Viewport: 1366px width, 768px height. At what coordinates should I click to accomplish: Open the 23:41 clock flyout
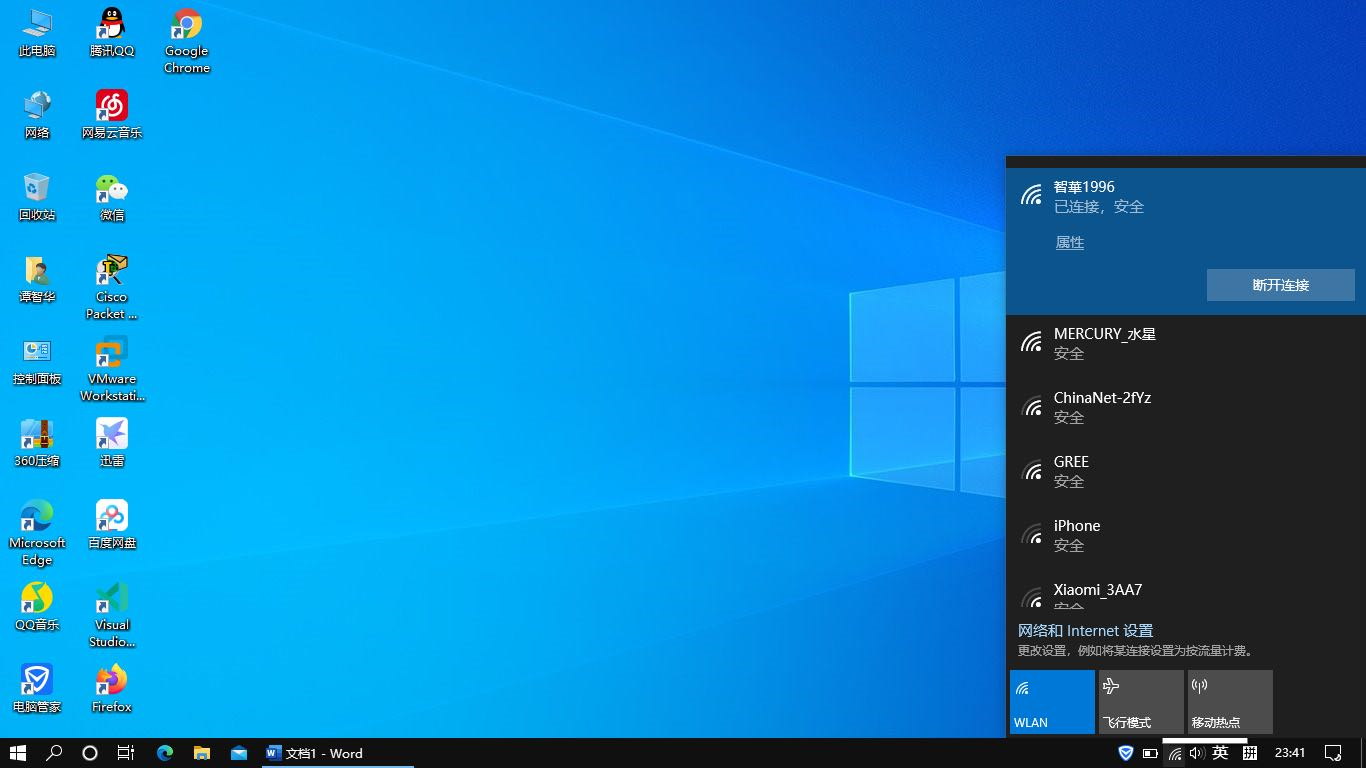[x=1290, y=753]
